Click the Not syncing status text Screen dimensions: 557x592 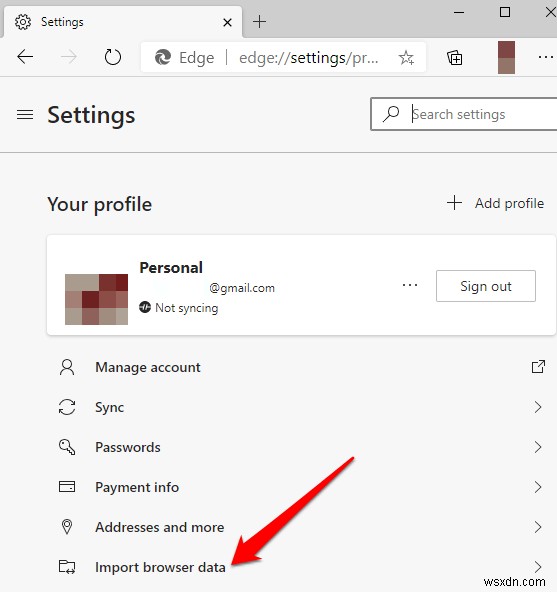(x=187, y=308)
